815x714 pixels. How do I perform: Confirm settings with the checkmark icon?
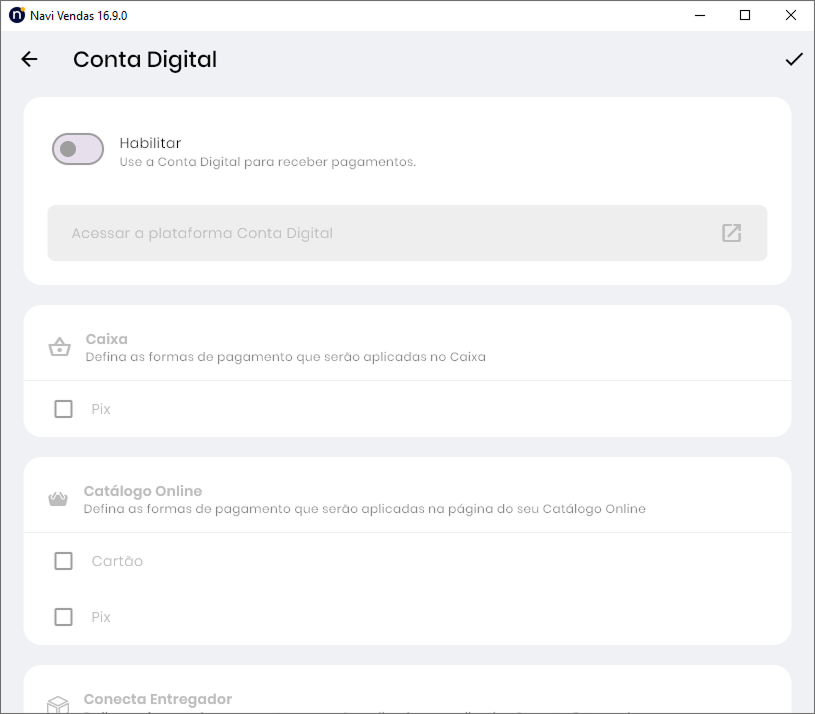tap(793, 59)
